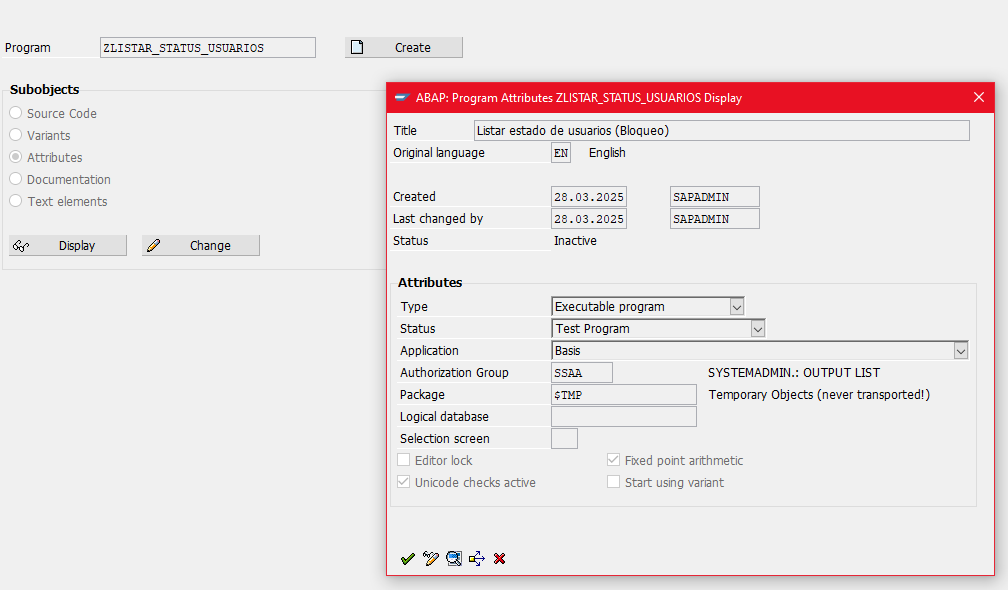Viewport: 1008px width, 590px height.
Task: Toggle Fixed point arithmetic checkbox
Action: click(613, 460)
